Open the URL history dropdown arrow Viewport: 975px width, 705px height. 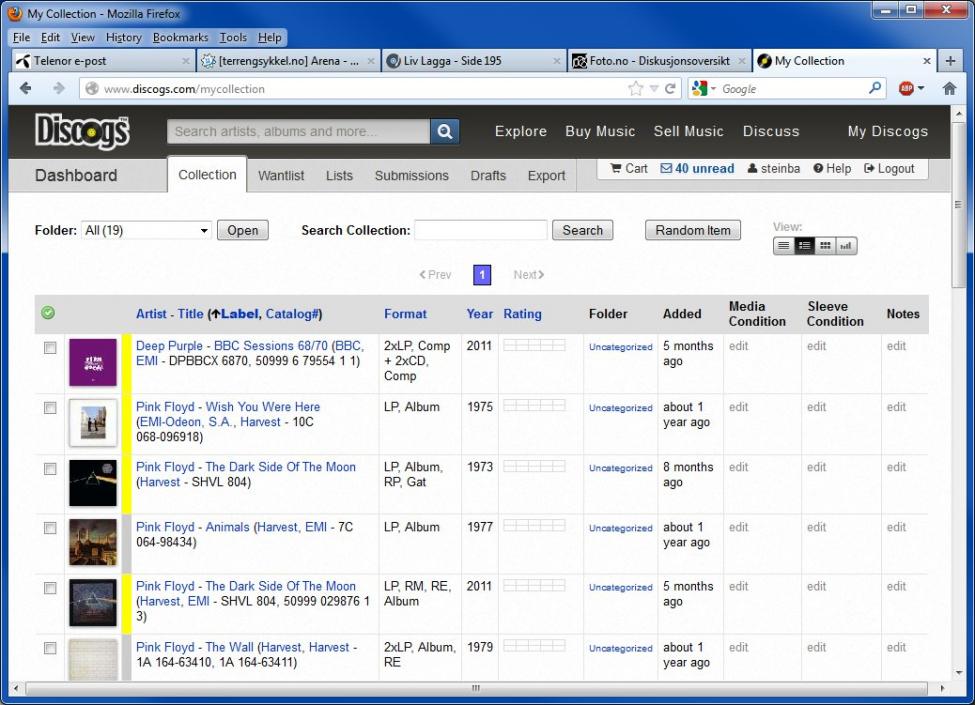(x=654, y=88)
